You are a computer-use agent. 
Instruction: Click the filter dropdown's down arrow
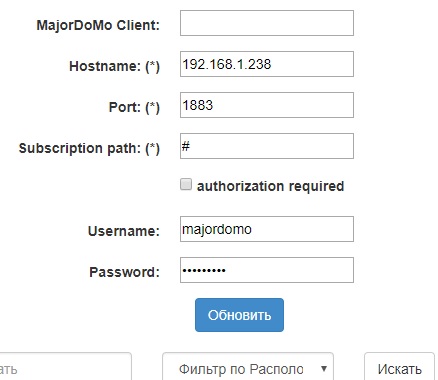324,369
